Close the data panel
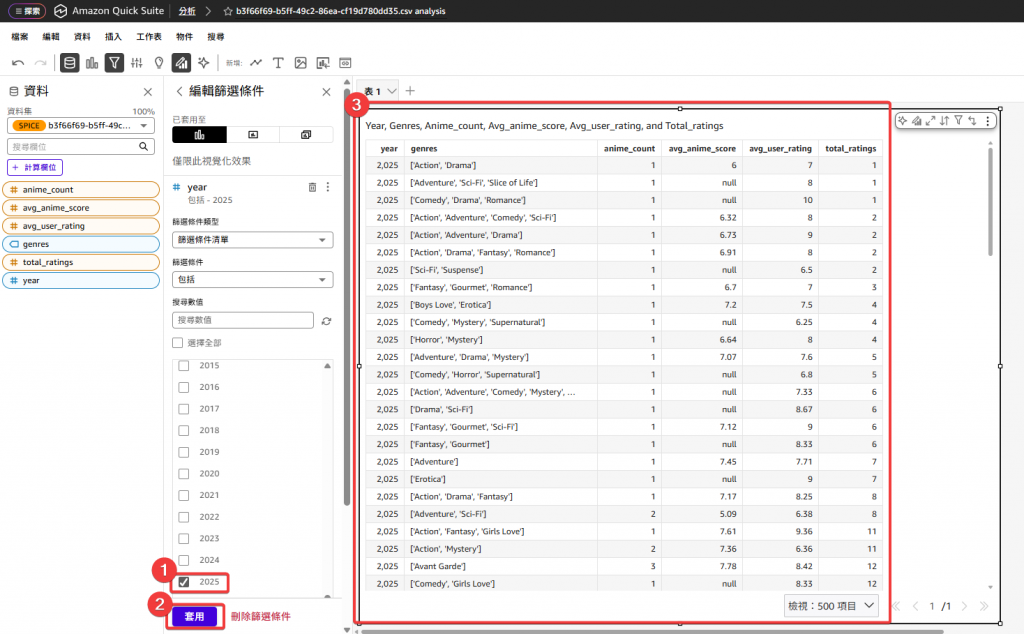Image resolution: width=1024 pixels, height=634 pixels. [148, 92]
